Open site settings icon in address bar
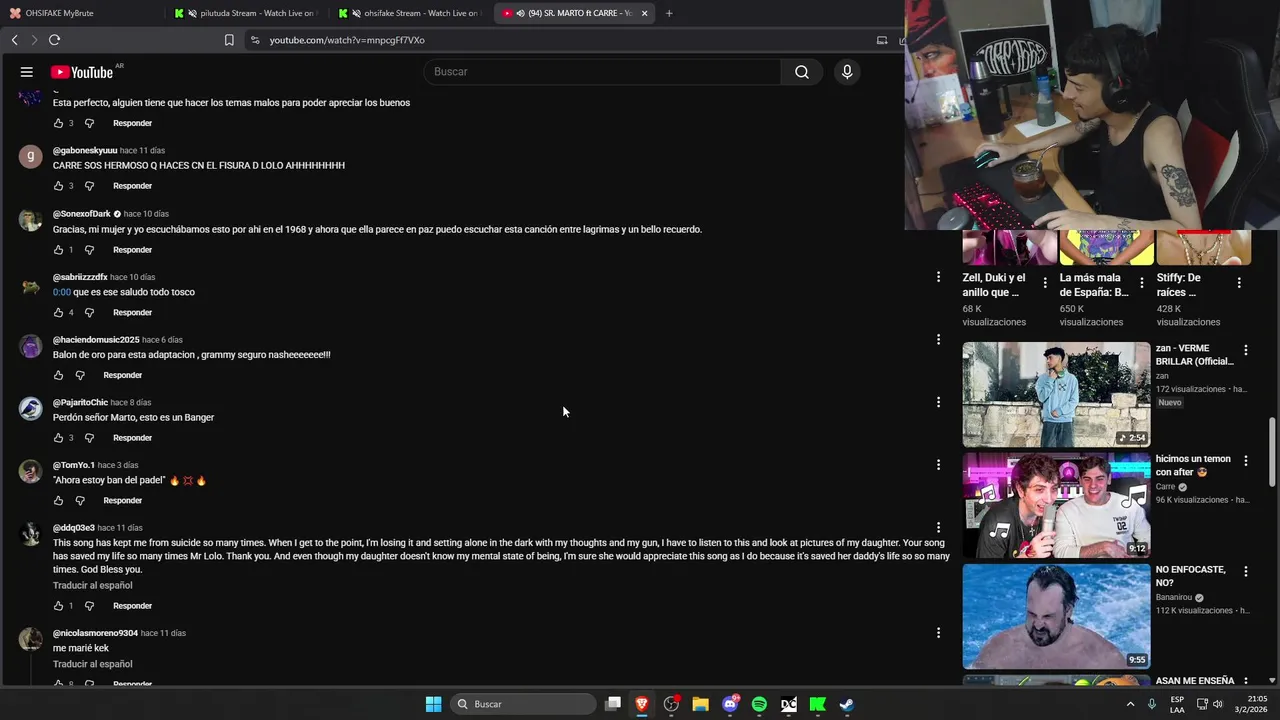Screen dimensions: 1280x720 tap(255, 40)
